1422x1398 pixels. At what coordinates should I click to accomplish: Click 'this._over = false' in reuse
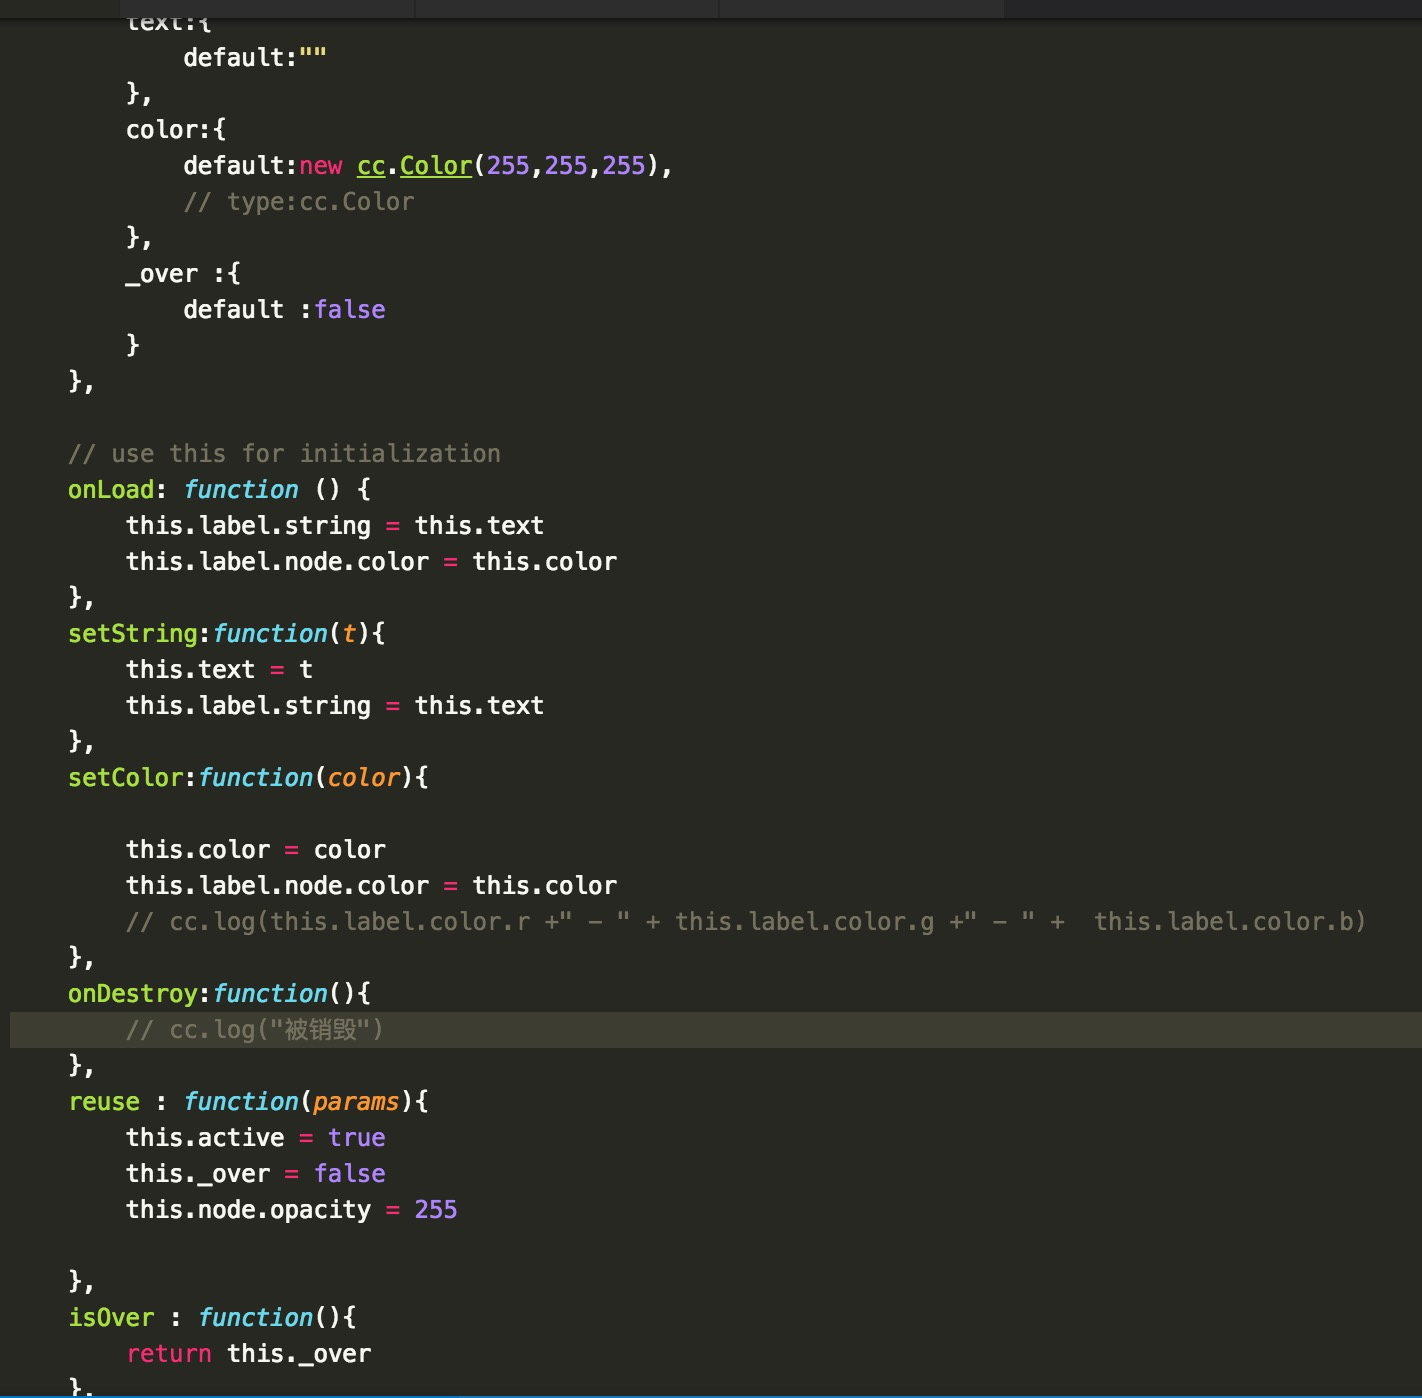coord(256,1174)
